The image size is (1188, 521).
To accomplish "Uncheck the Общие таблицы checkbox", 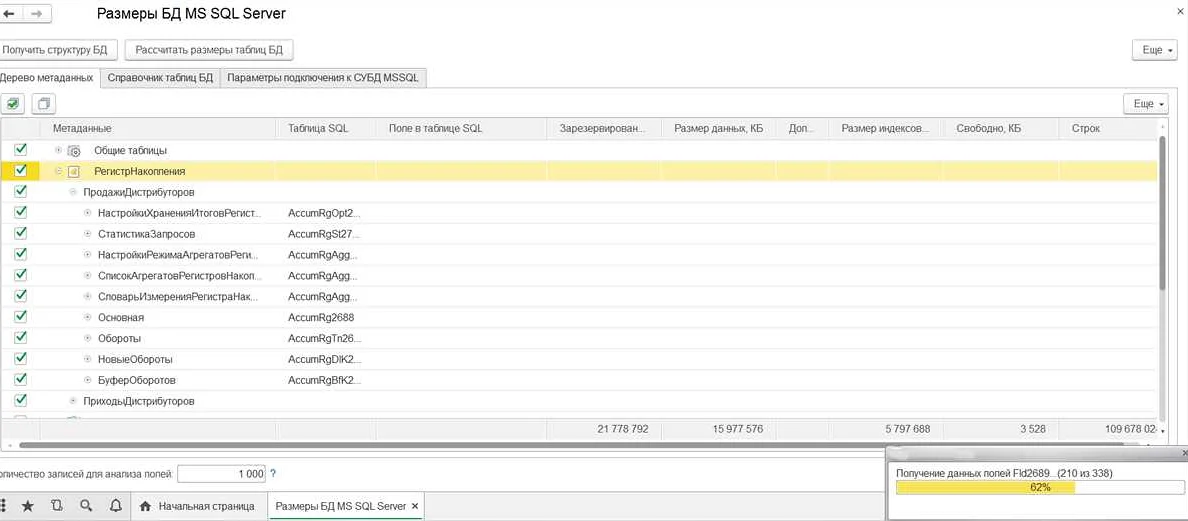I will click(21, 150).
